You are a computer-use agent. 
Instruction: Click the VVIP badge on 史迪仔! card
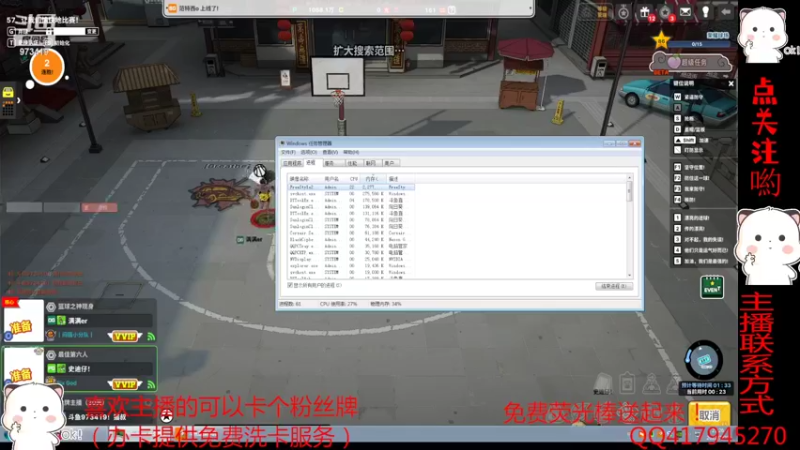pyautogui.click(x=124, y=384)
